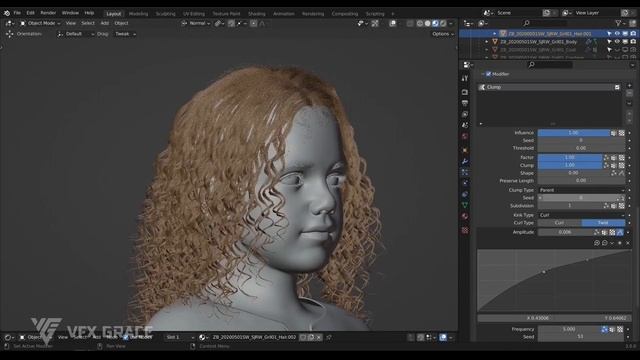Image resolution: width=640 pixels, height=360 pixels.
Task: Expand the Gr001_Body outliner row
Action: [x=487, y=42]
